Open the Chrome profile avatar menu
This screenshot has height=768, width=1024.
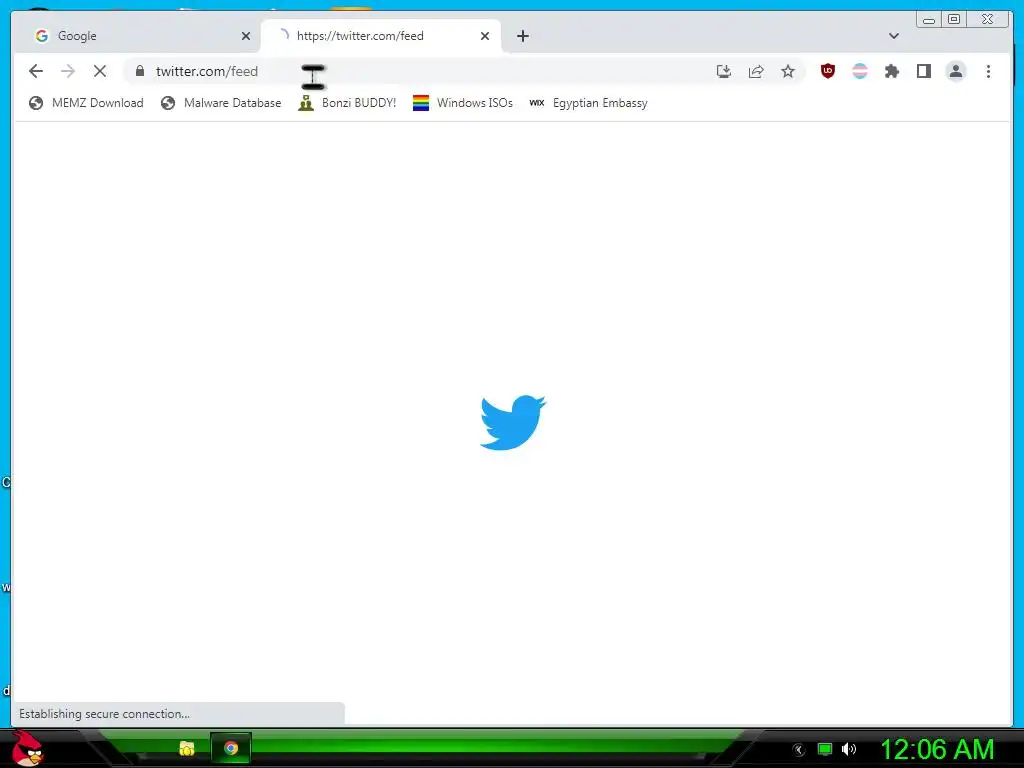(x=956, y=71)
